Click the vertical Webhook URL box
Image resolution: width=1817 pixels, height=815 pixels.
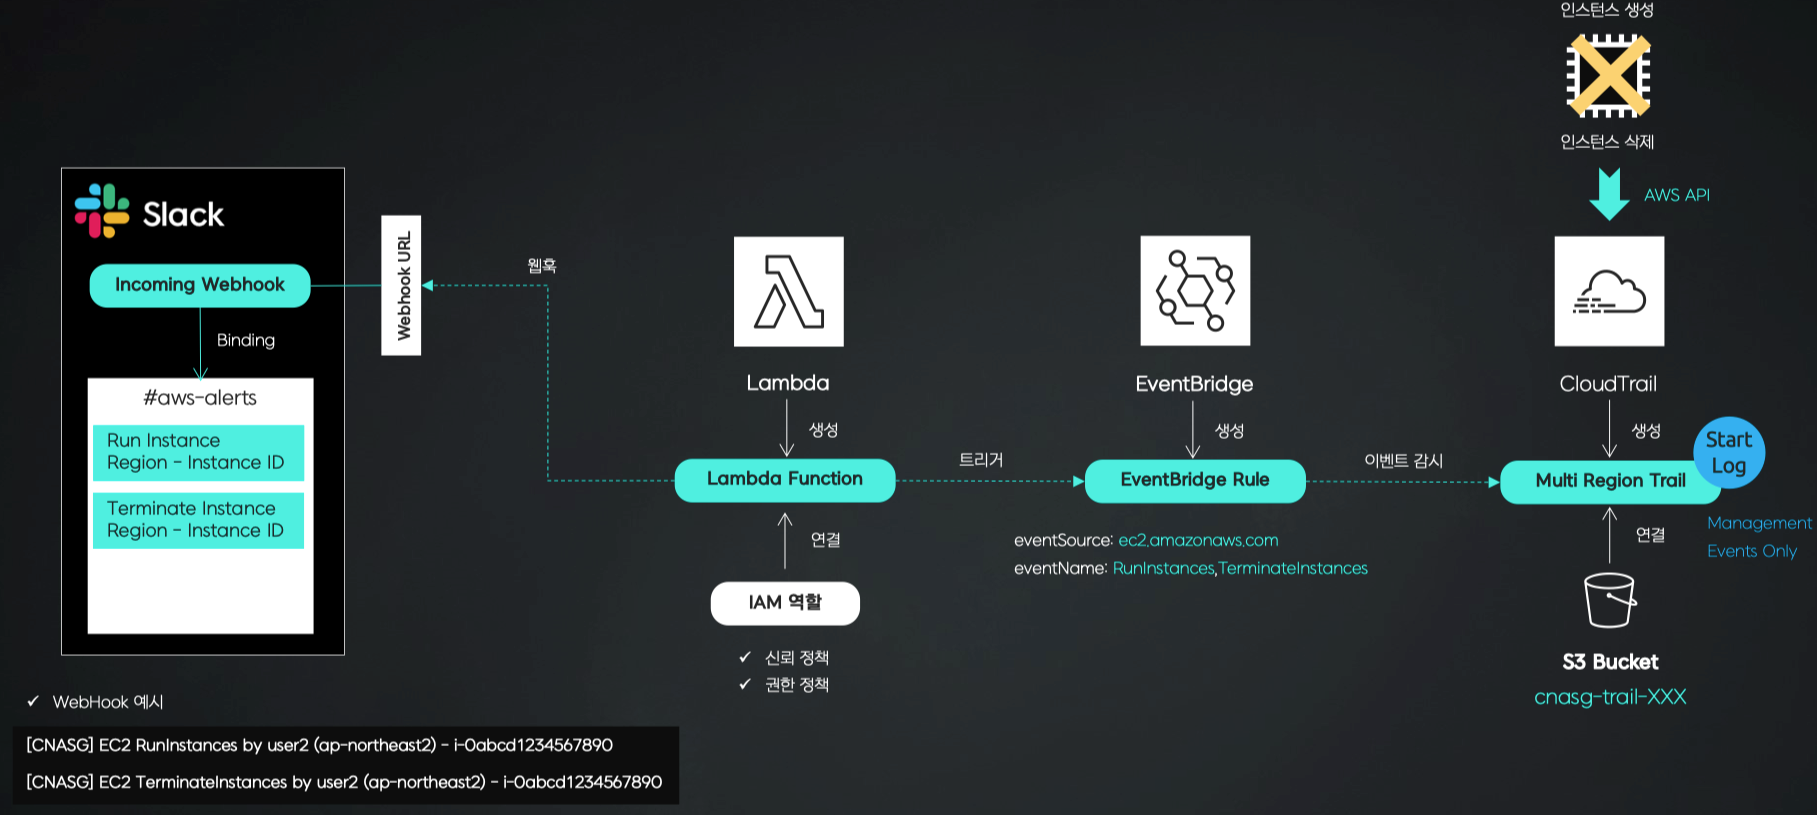[401, 286]
